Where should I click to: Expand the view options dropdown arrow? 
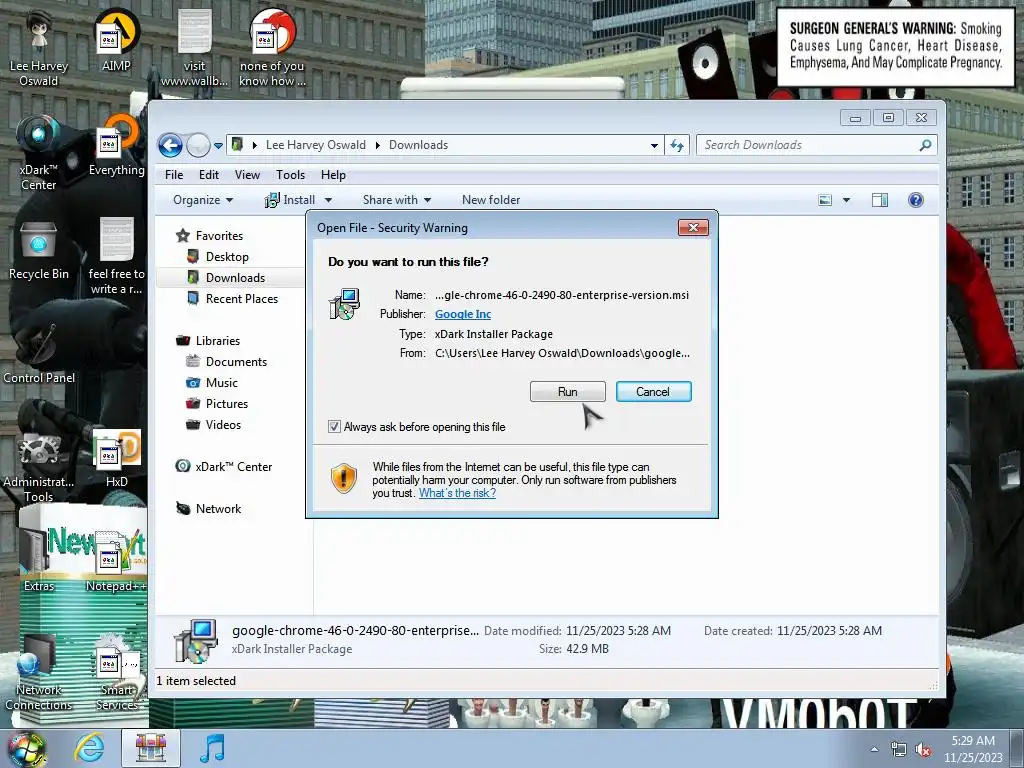(846, 200)
